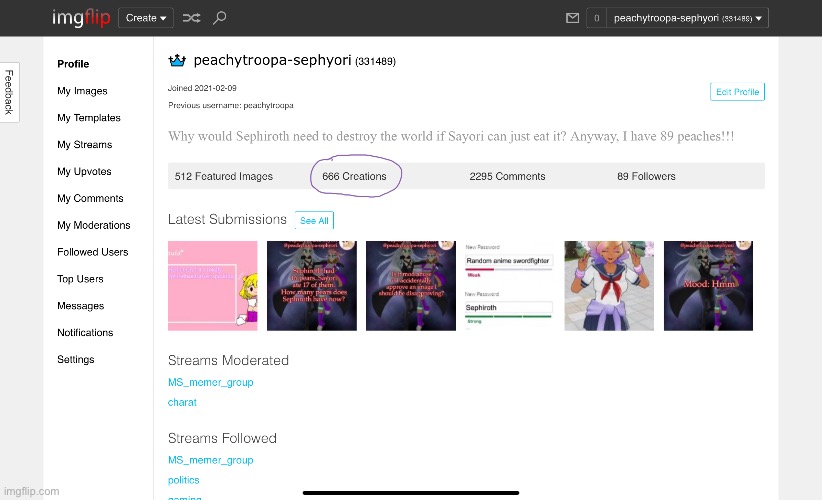The width and height of the screenshot is (822, 500).
Task: Open the 512 Featured Images stat
Action: pyautogui.click(x=224, y=176)
